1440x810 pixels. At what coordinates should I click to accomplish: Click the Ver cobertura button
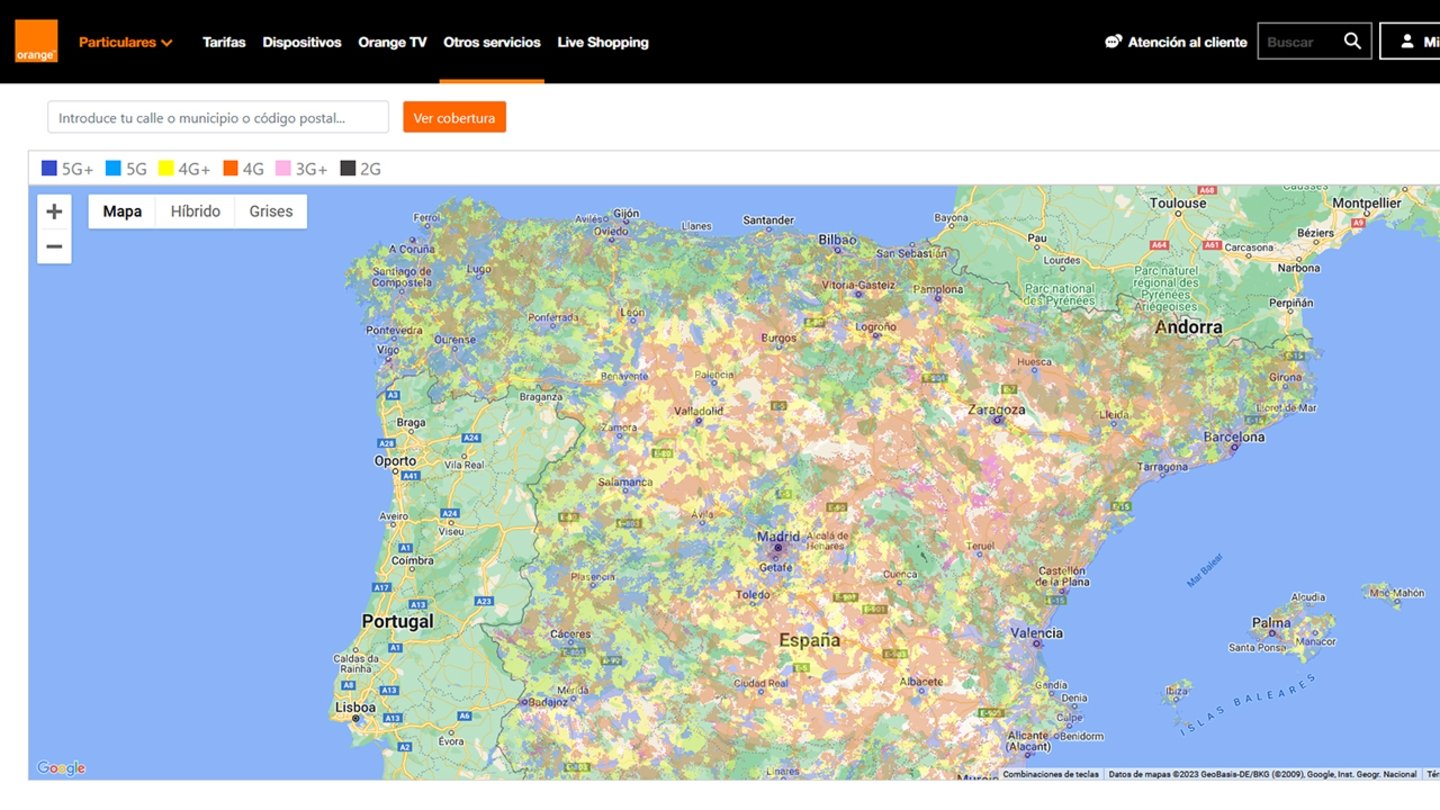454,117
